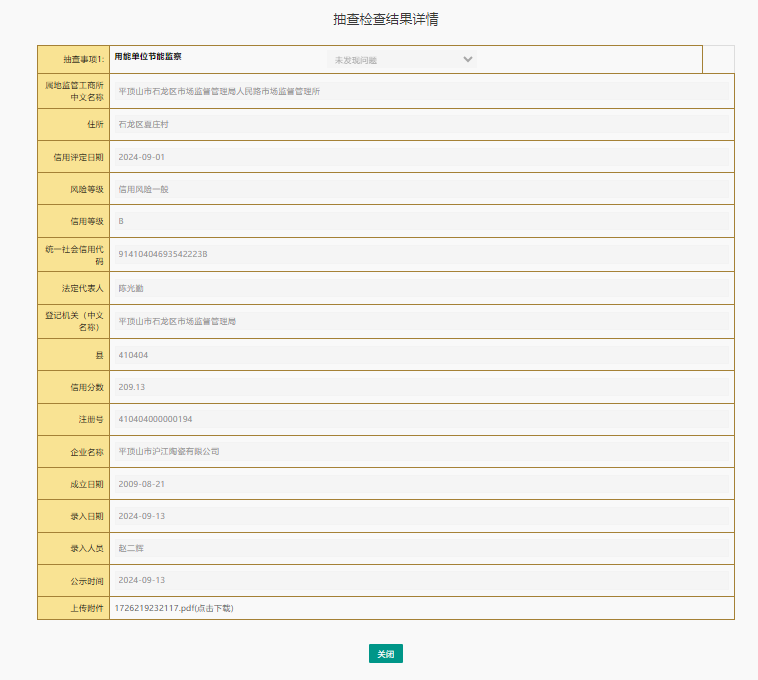
Task: Click the 录入日期 field
Action: click(x=421, y=516)
